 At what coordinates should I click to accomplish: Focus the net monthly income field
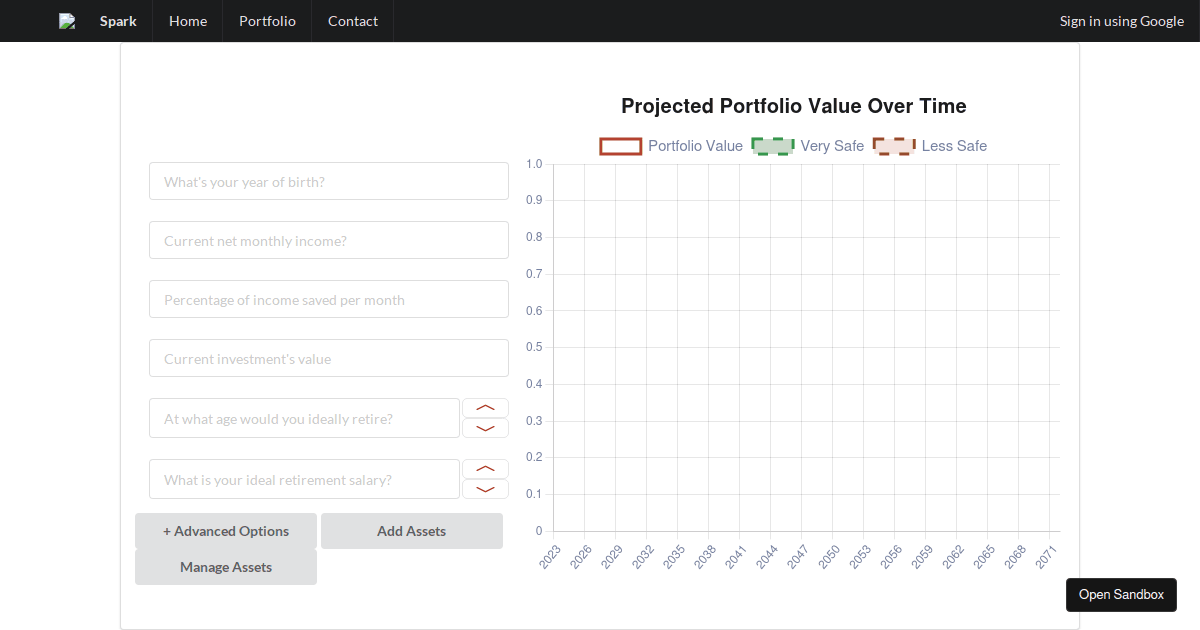[x=329, y=241]
